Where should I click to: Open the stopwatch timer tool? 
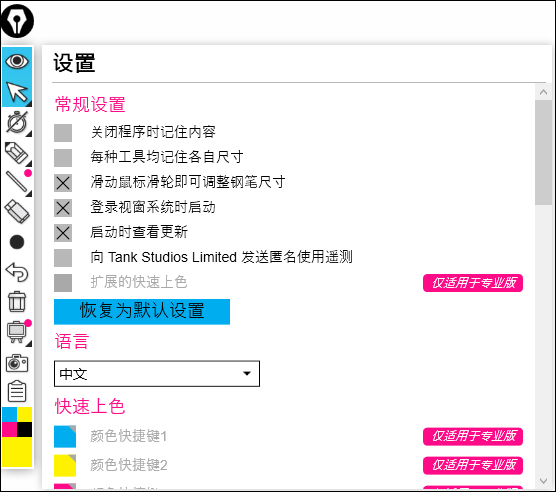click(x=17, y=122)
